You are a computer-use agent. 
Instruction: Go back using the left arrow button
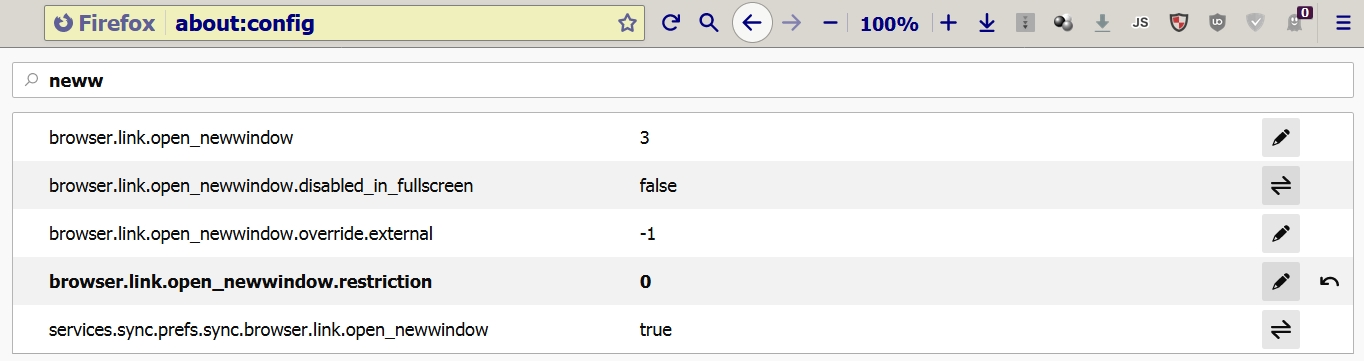[752, 23]
